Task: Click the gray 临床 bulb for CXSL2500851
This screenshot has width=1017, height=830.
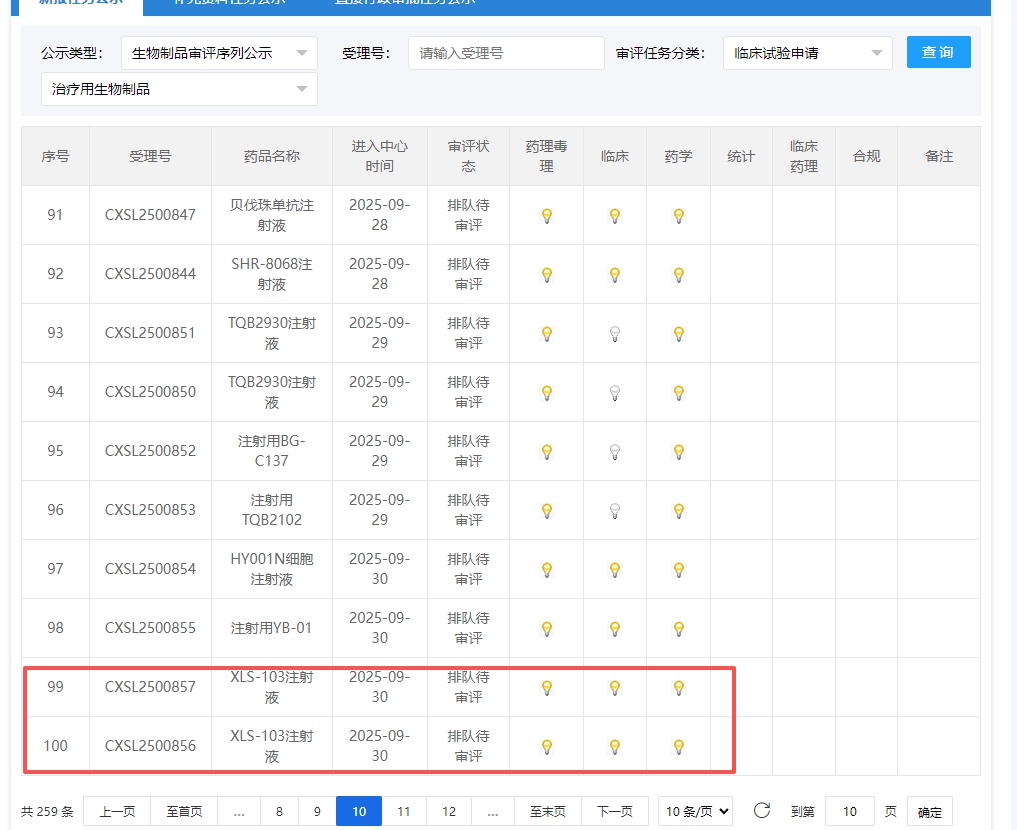Action: (x=615, y=333)
